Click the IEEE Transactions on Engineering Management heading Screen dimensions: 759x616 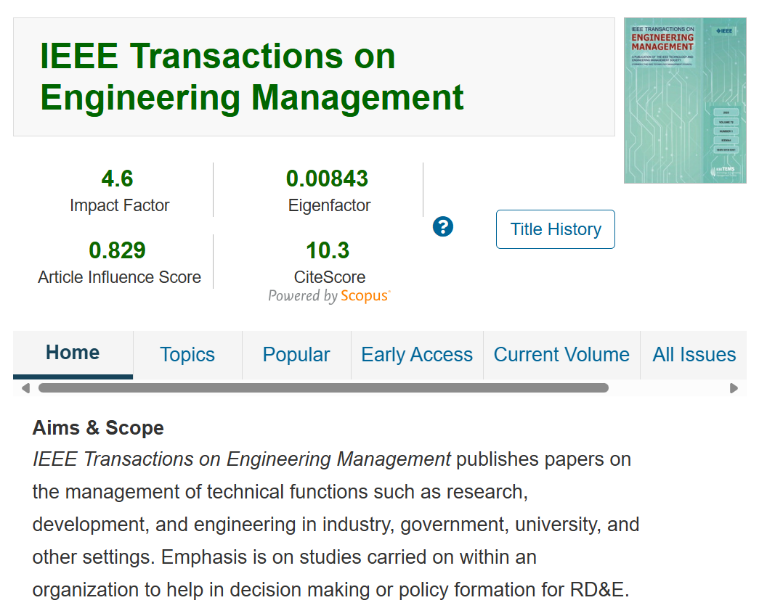pyautogui.click(x=252, y=76)
